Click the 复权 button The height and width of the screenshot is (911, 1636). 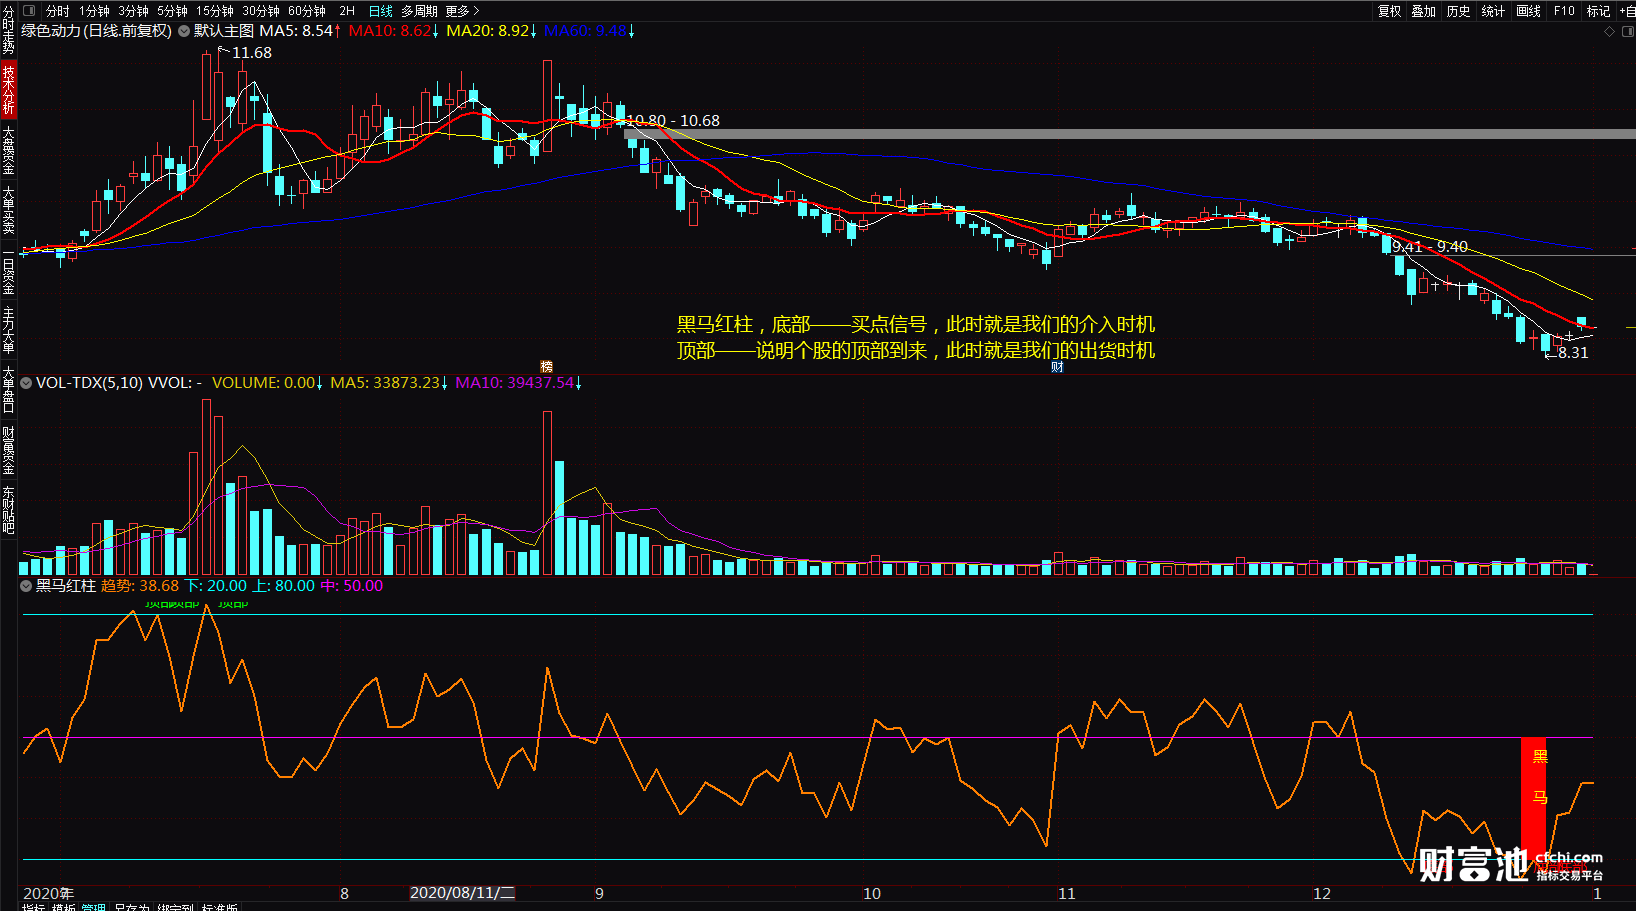click(x=1390, y=11)
